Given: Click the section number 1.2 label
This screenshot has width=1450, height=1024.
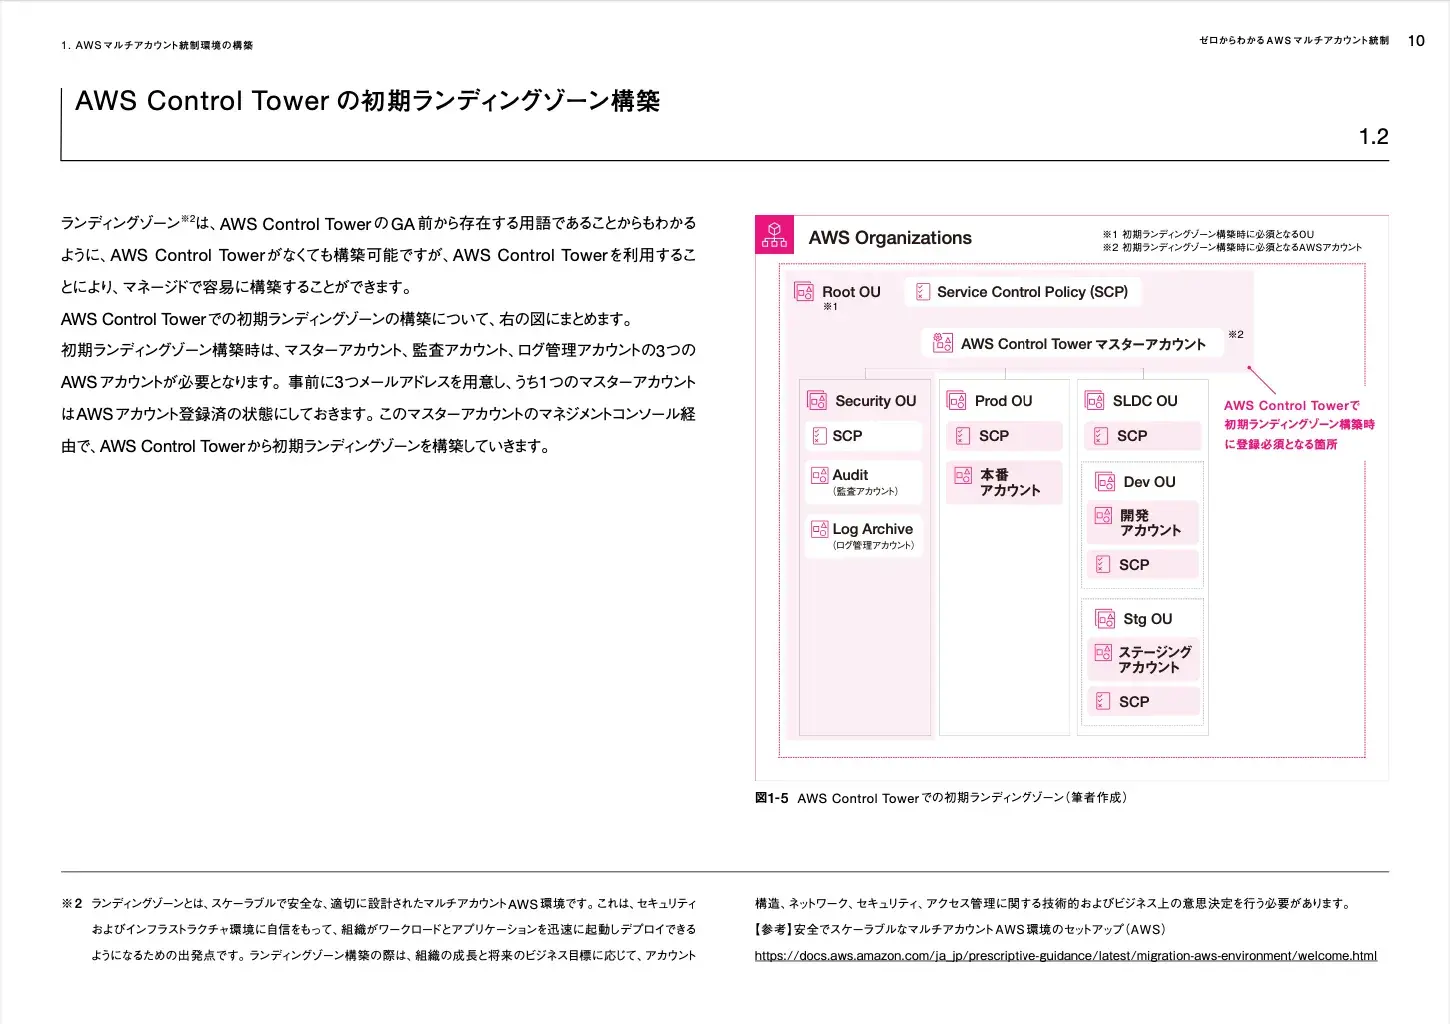Looking at the screenshot, I should coord(1372,136).
